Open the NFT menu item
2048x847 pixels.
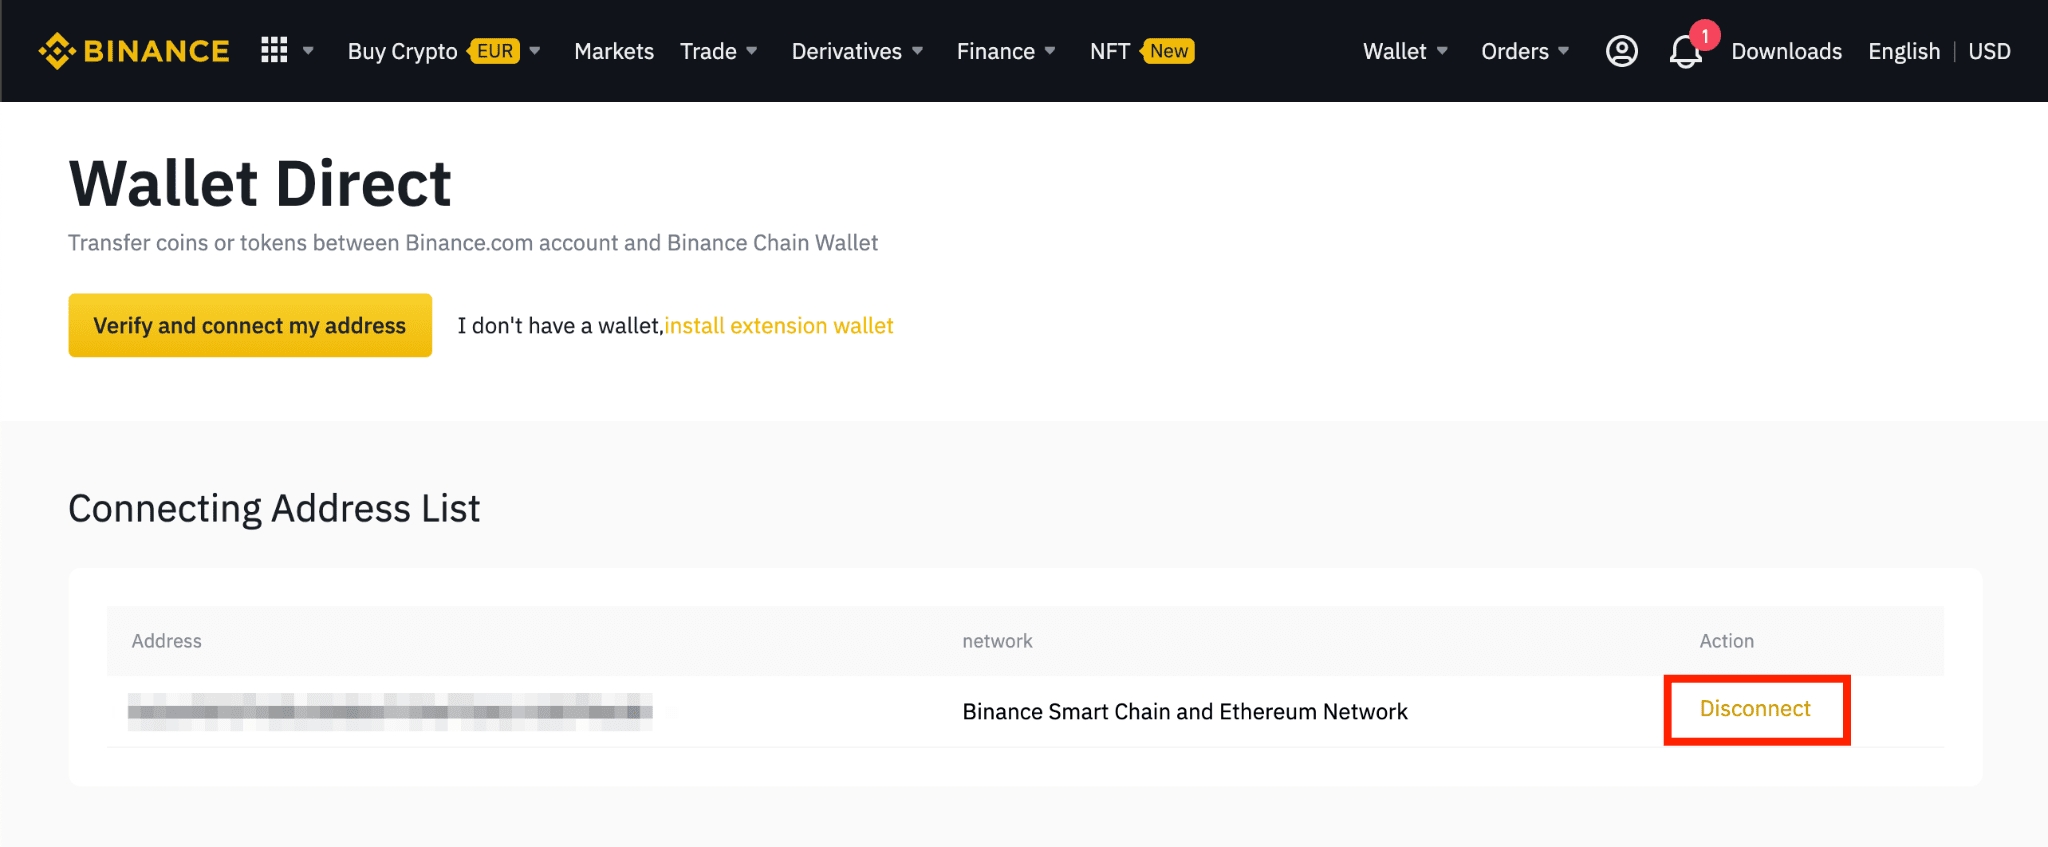point(1109,51)
